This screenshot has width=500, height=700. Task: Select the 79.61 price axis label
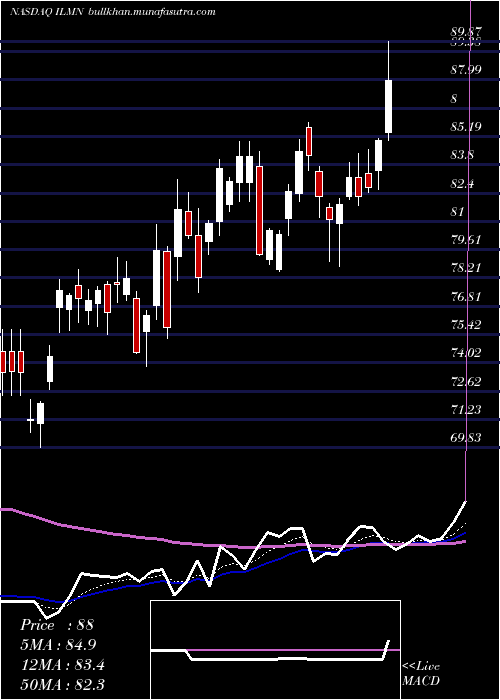[x=466, y=240]
